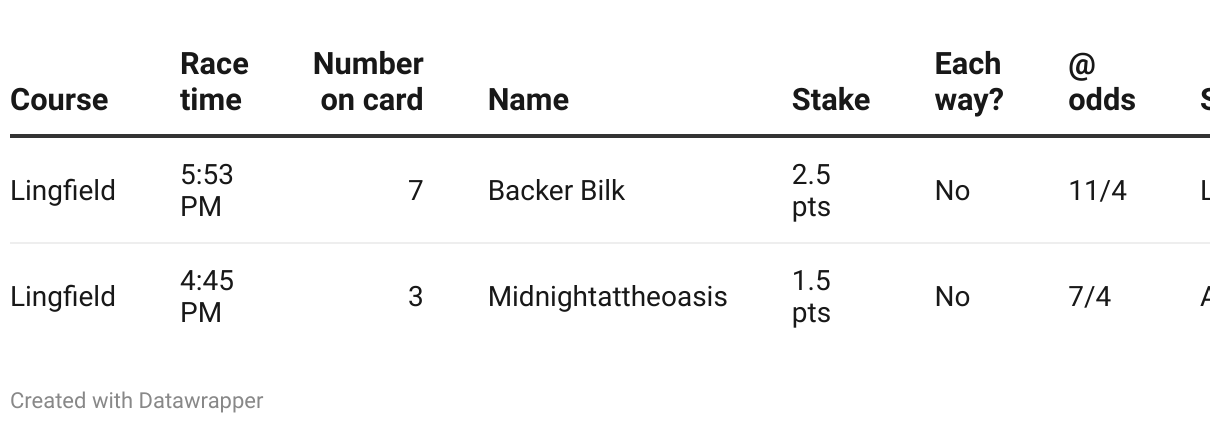Click the Course column header
Viewport: 1220px width, 424px height.
pyautogui.click(x=59, y=100)
